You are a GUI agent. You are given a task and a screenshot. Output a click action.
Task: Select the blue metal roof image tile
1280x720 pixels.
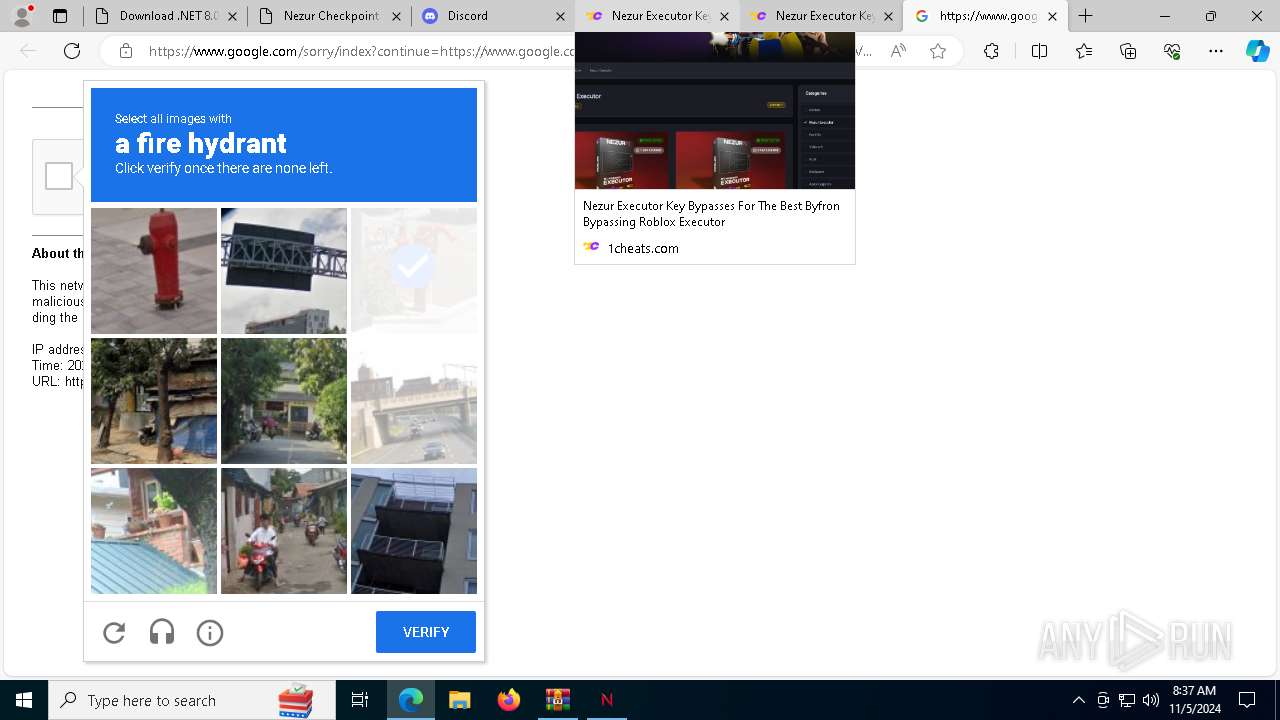[154, 531]
